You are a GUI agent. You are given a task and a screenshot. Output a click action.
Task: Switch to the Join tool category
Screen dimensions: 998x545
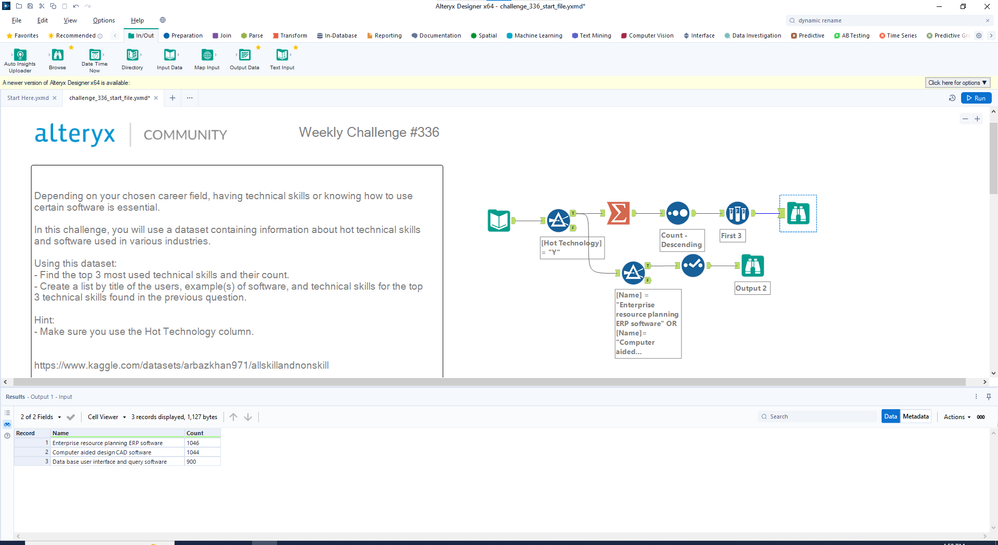pos(222,36)
